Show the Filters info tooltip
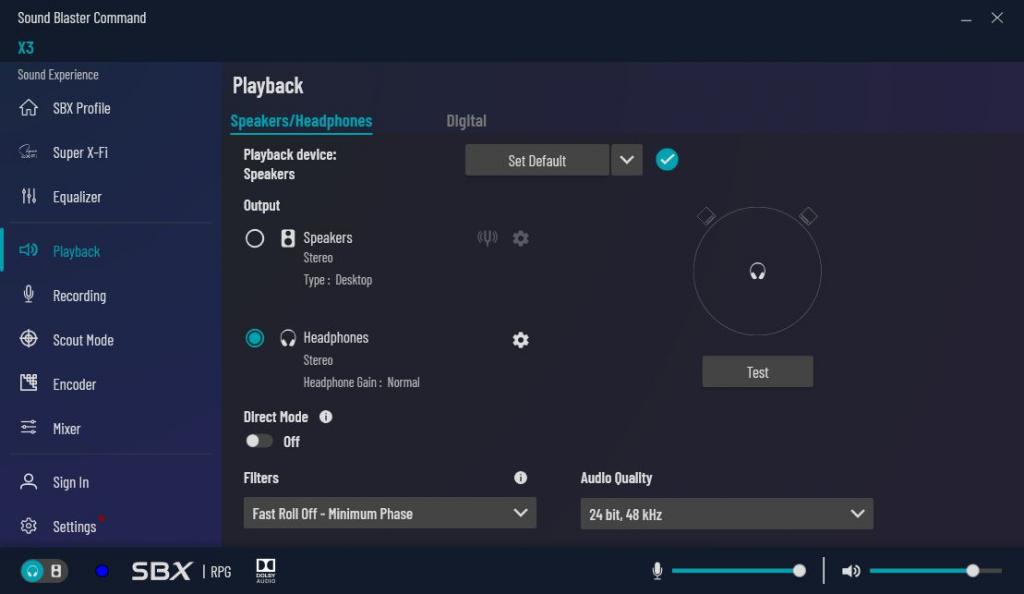This screenshot has width=1024, height=594. [520, 478]
